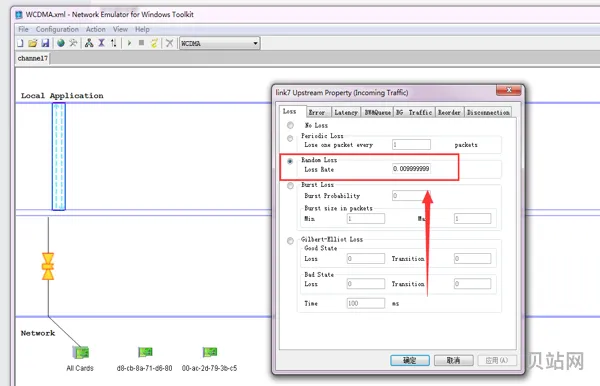Click the Open folder toolbar icon
Viewport: 600px width, 386px height.
point(33,43)
